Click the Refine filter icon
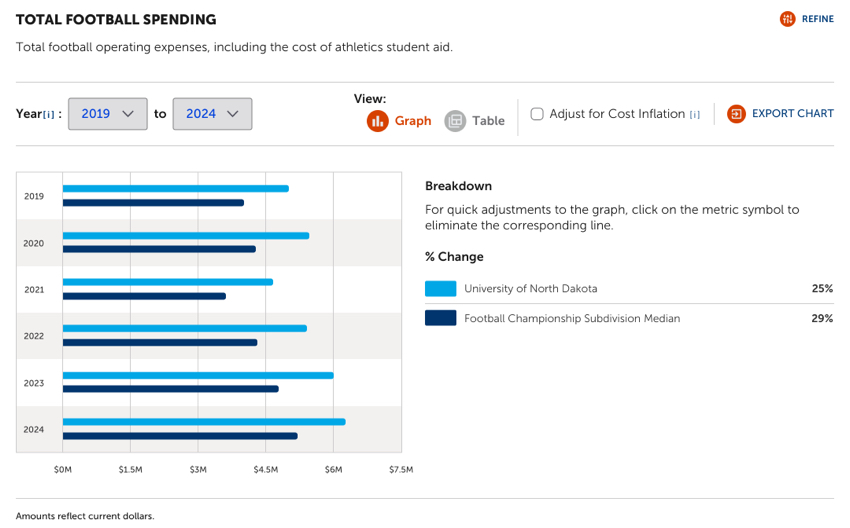 pyautogui.click(x=788, y=19)
